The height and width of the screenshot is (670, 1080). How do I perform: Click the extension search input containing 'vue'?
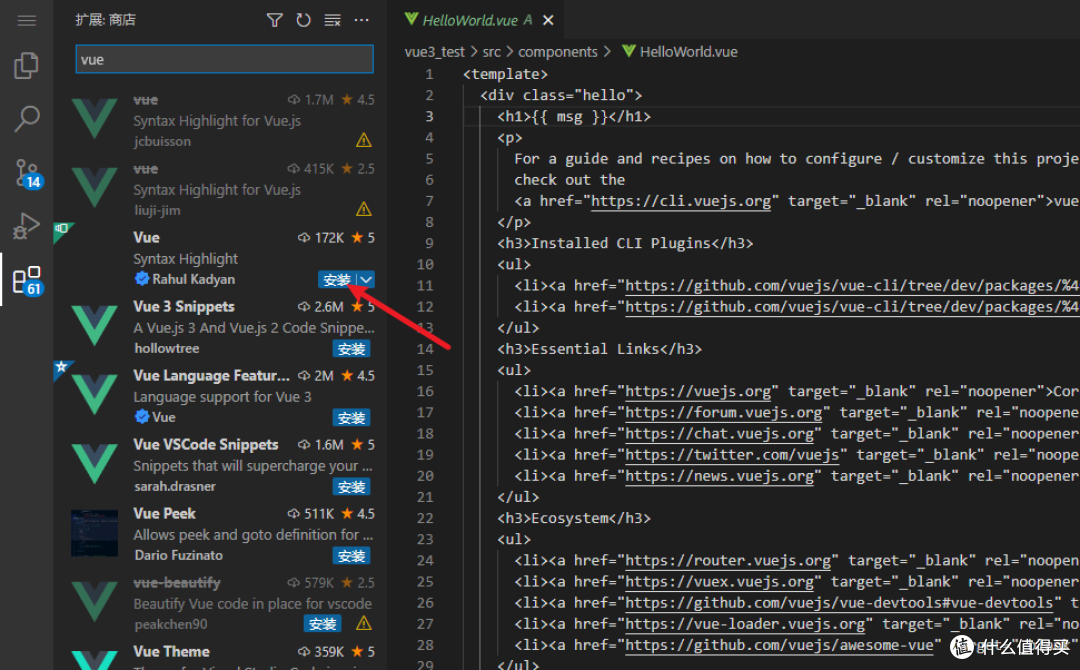[x=223, y=59]
